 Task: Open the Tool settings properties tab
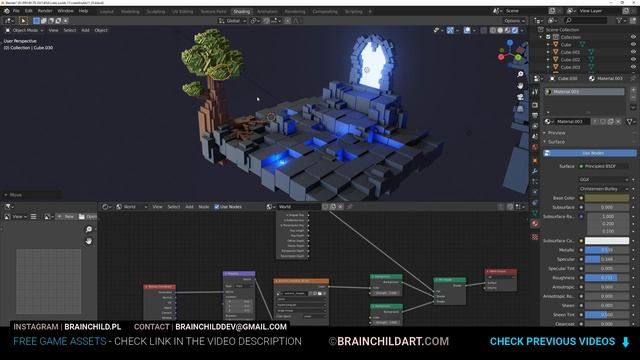[x=535, y=92]
